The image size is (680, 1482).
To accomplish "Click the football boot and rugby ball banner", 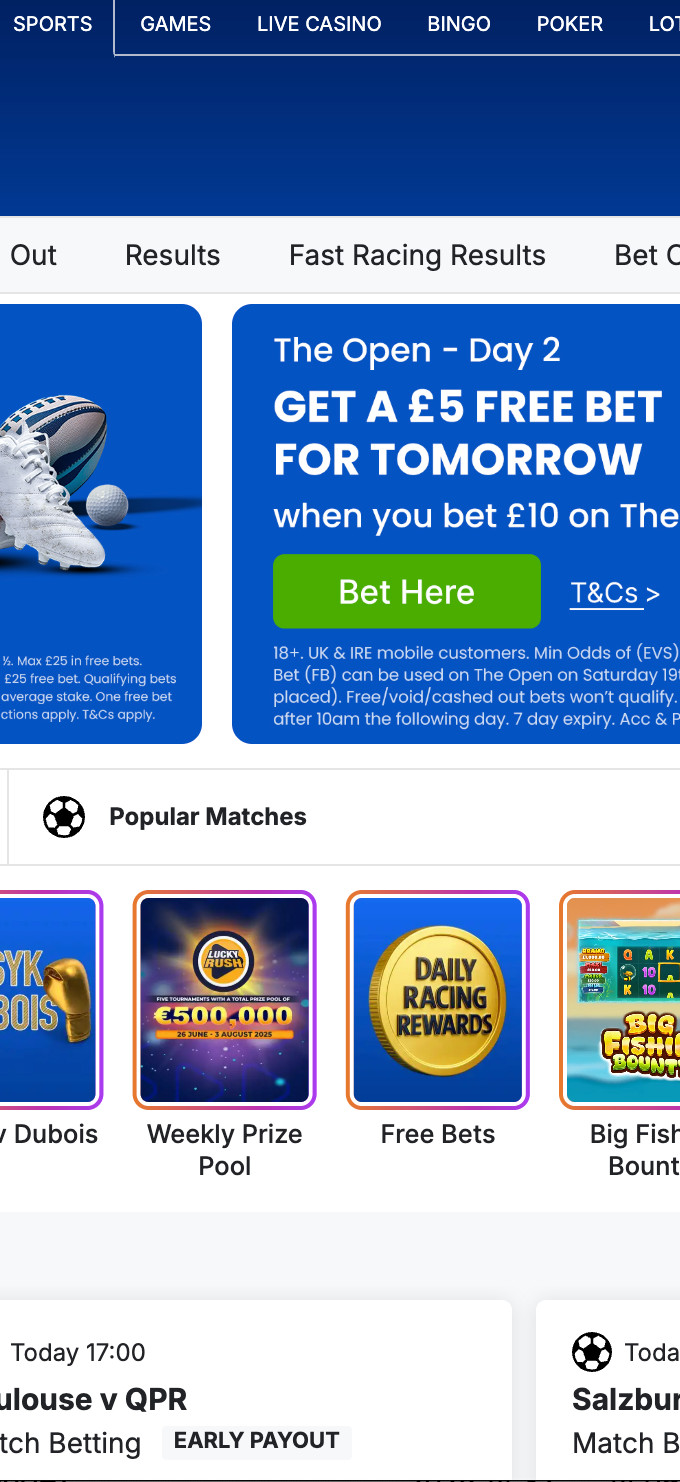I will tap(100, 524).
